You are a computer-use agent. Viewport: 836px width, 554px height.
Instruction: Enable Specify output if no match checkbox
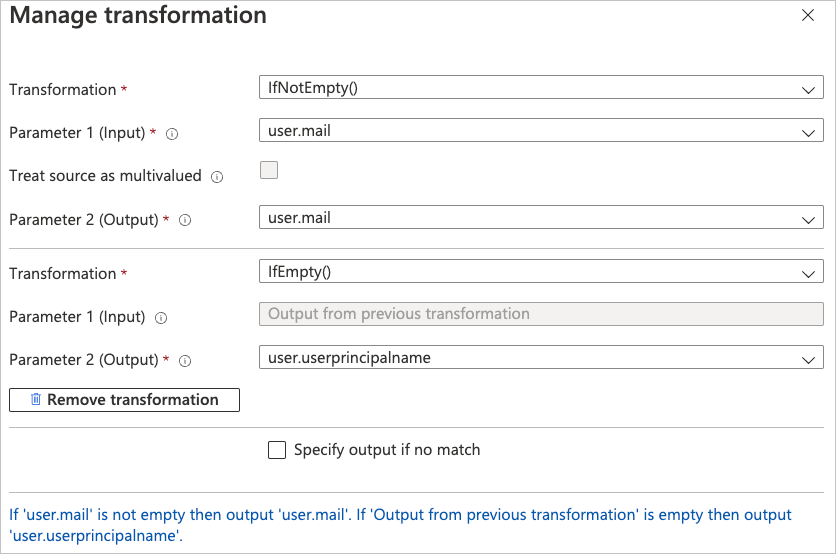pyautogui.click(x=277, y=450)
